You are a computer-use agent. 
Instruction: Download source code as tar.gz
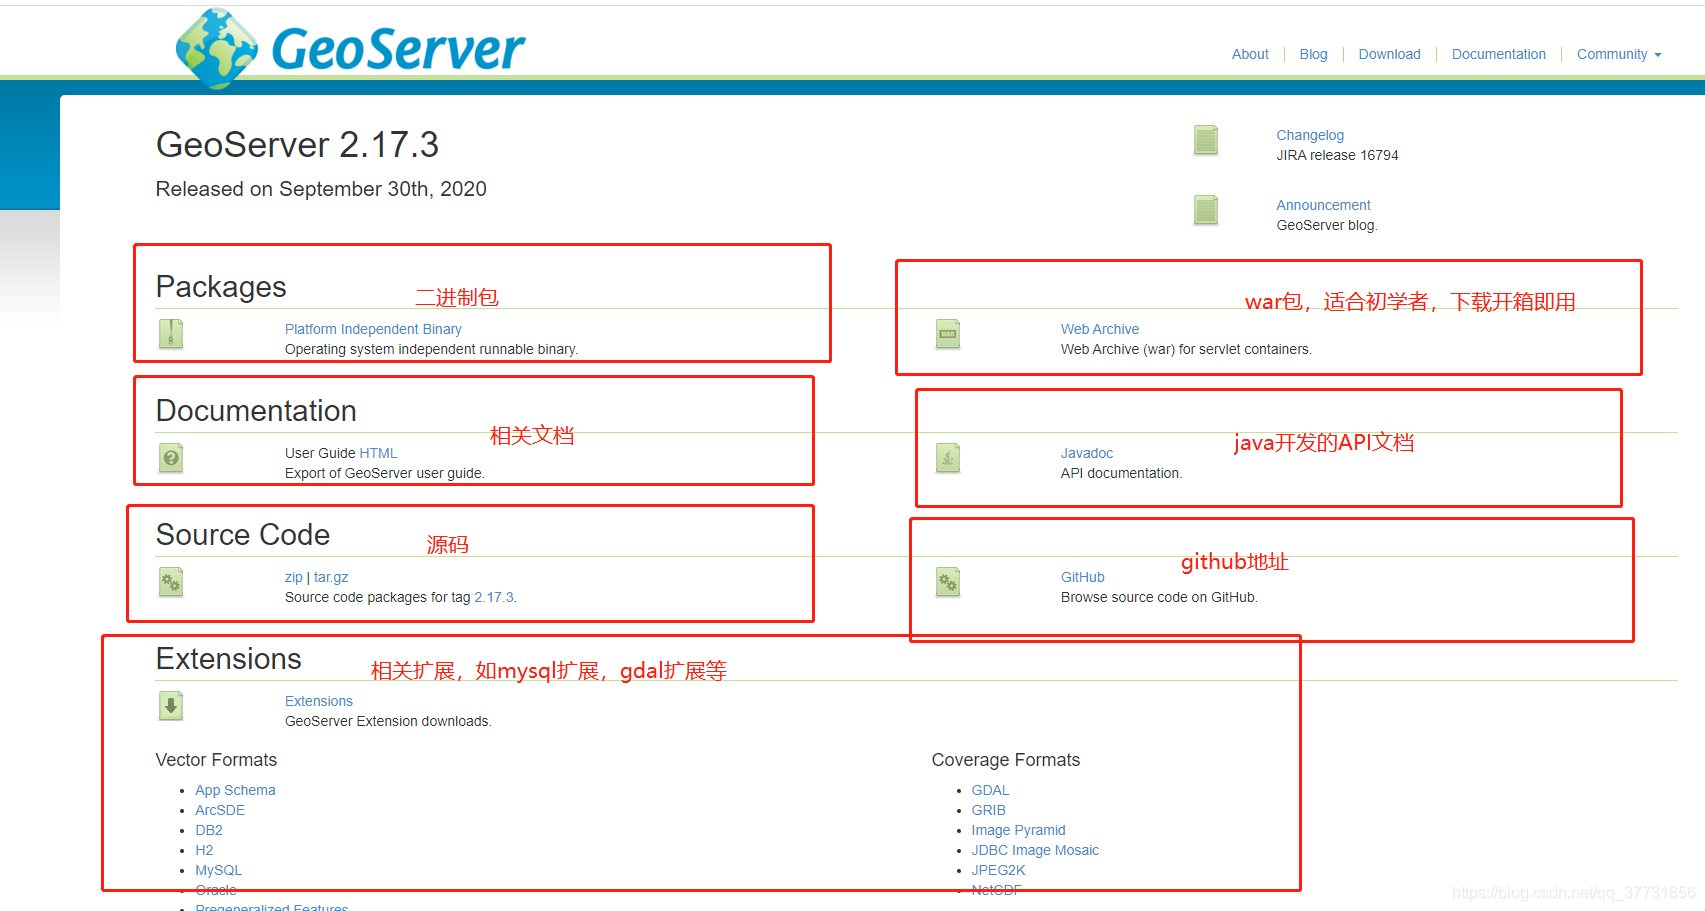coord(331,577)
